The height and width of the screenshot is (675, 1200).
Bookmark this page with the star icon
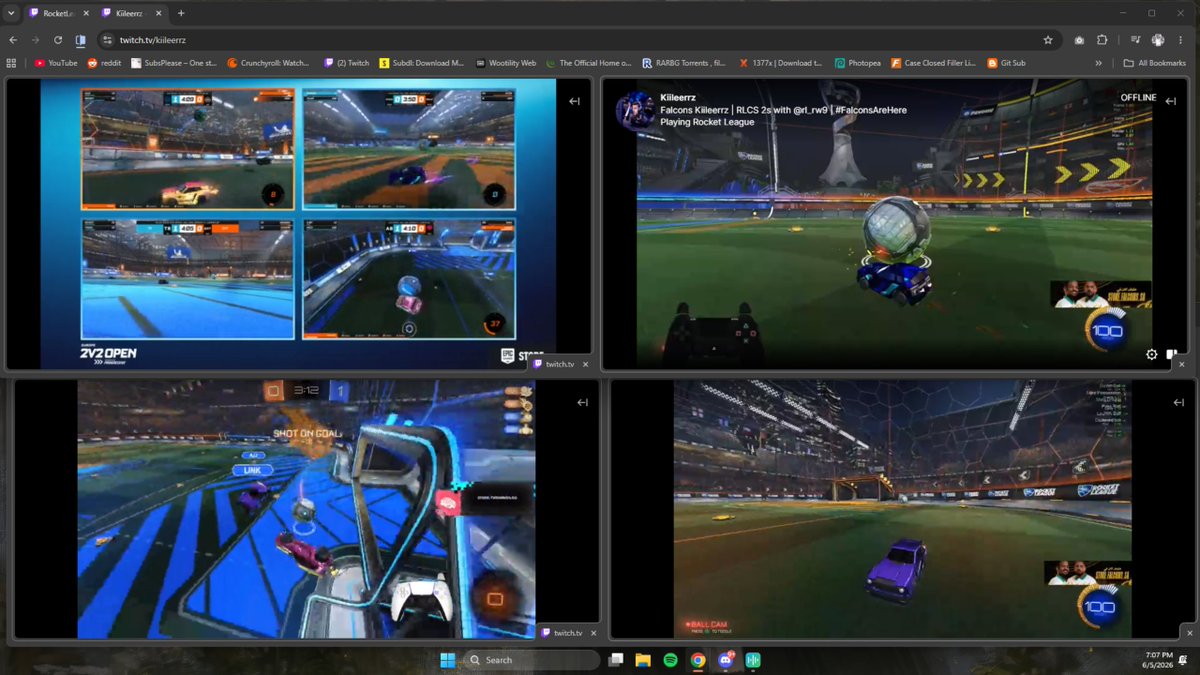[1047, 40]
